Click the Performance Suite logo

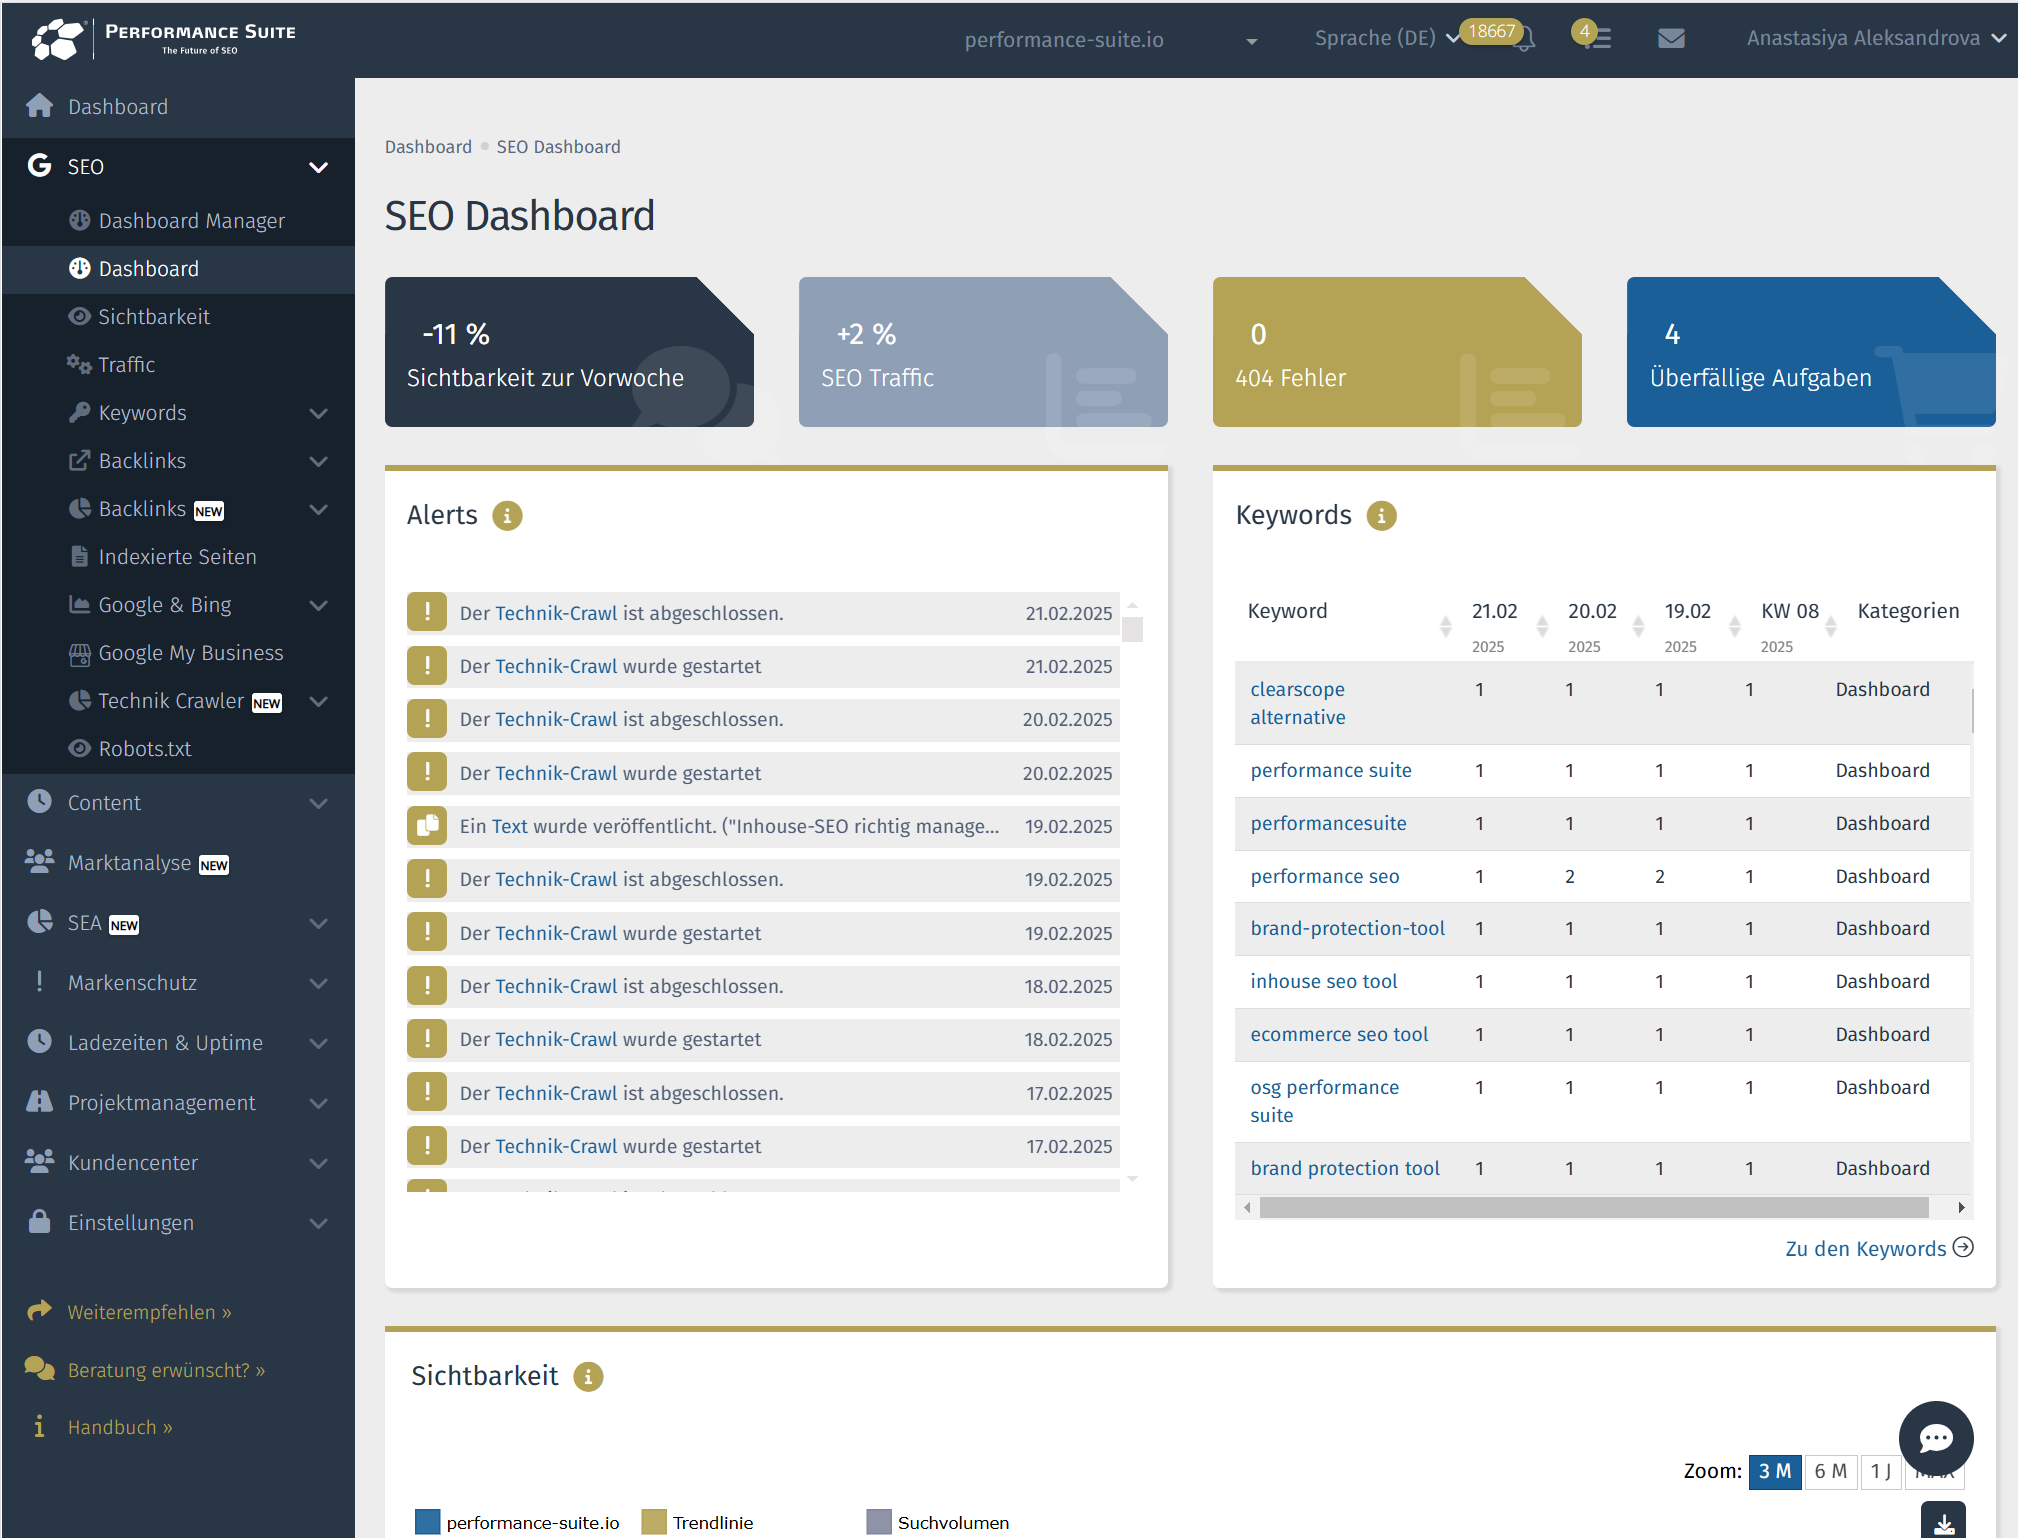pos(164,39)
